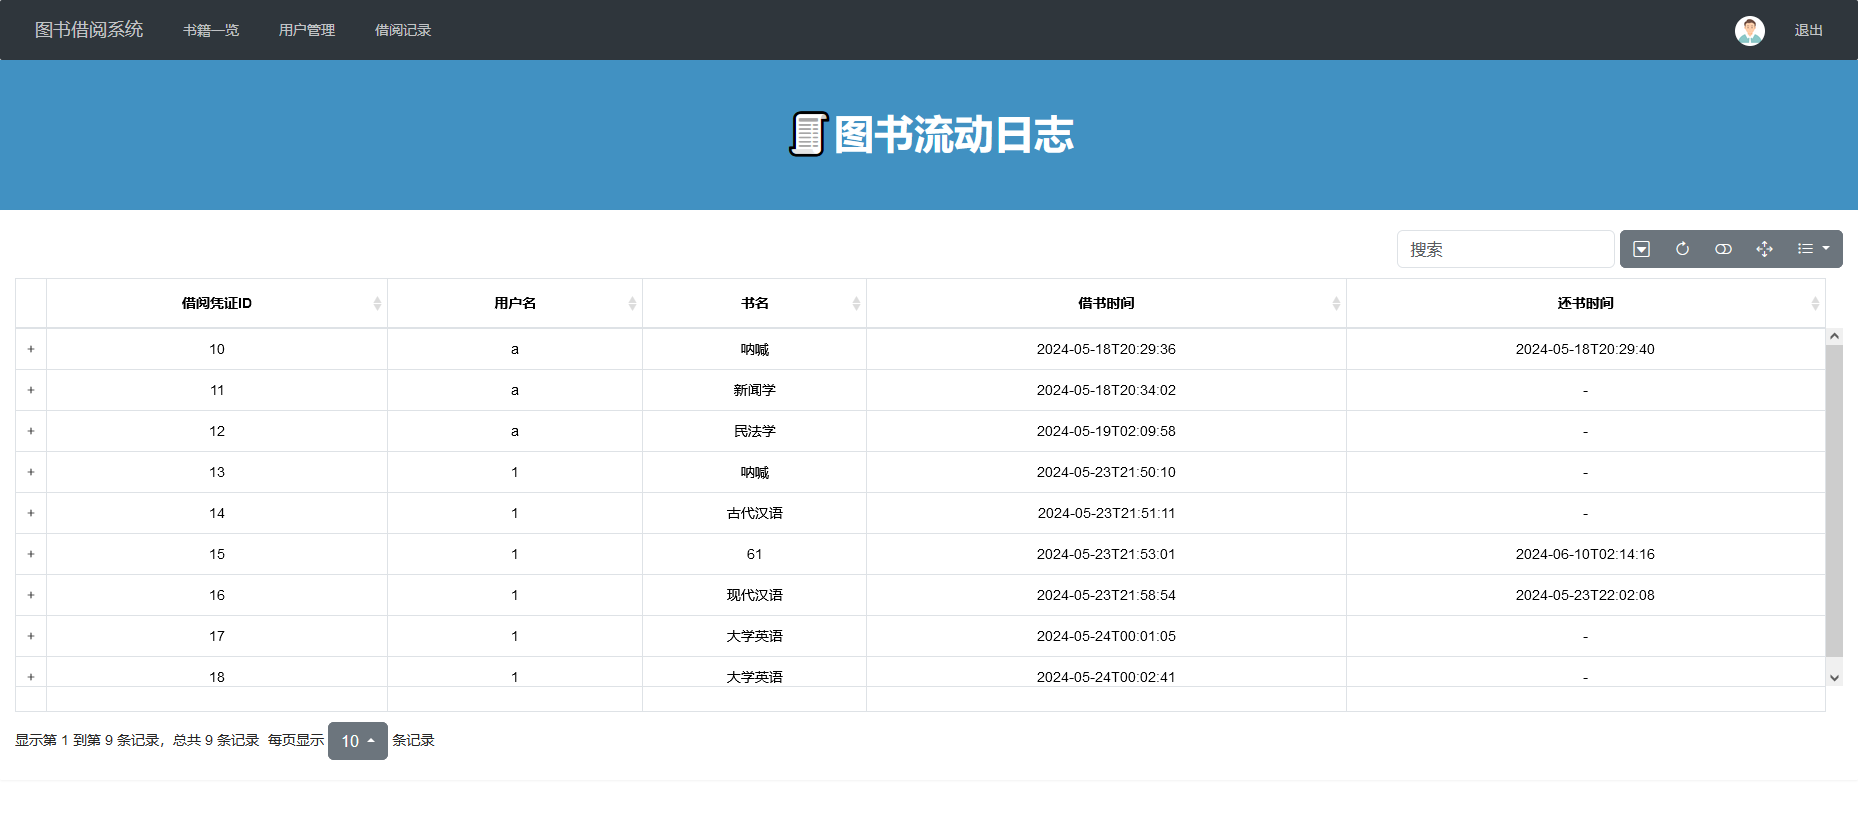Sort records by 还书时间 column
This screenshot has width=1858, height=830.
point(1585,303)
